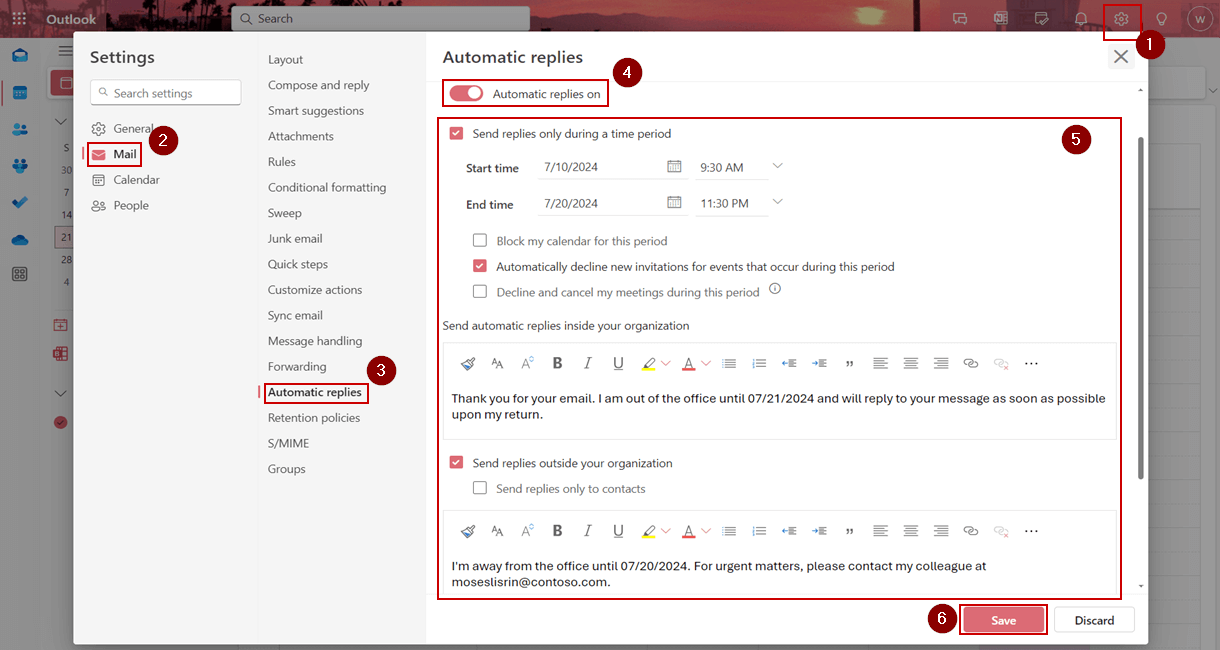The height and width of the screenshot is (650, 1220).
Task: Open the Calendar settings category
Action: click(x=136, y=180)
